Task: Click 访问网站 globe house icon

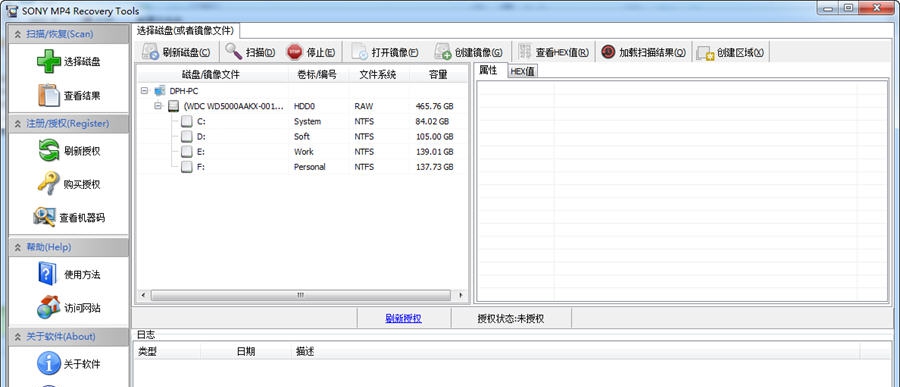Action: point(49,308)
